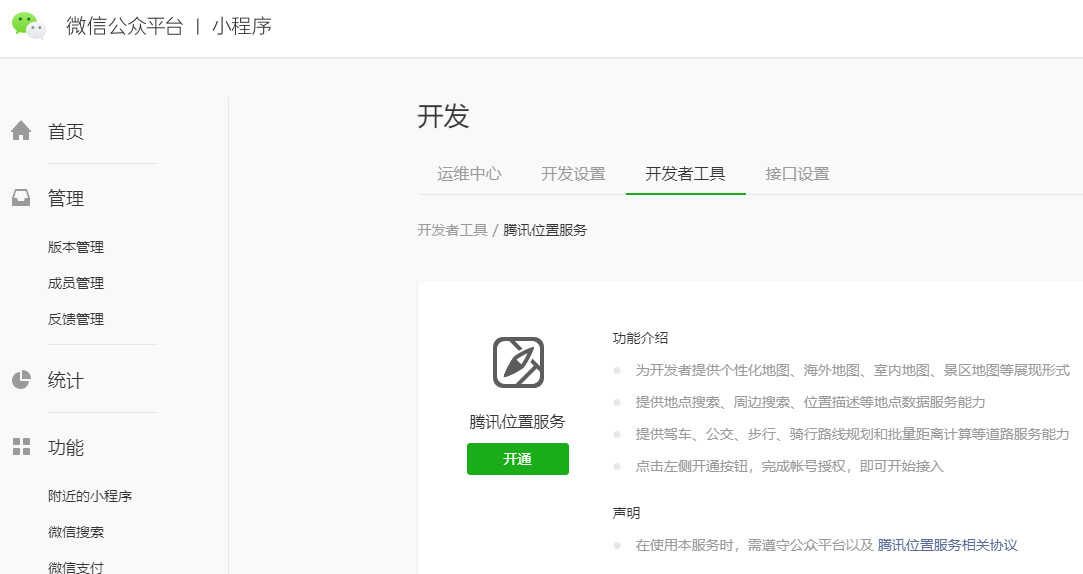Open 附近的小程序 in the sidebar
Image resolution: width=1083 pixels, height=574 pixels.
(90, 496)
